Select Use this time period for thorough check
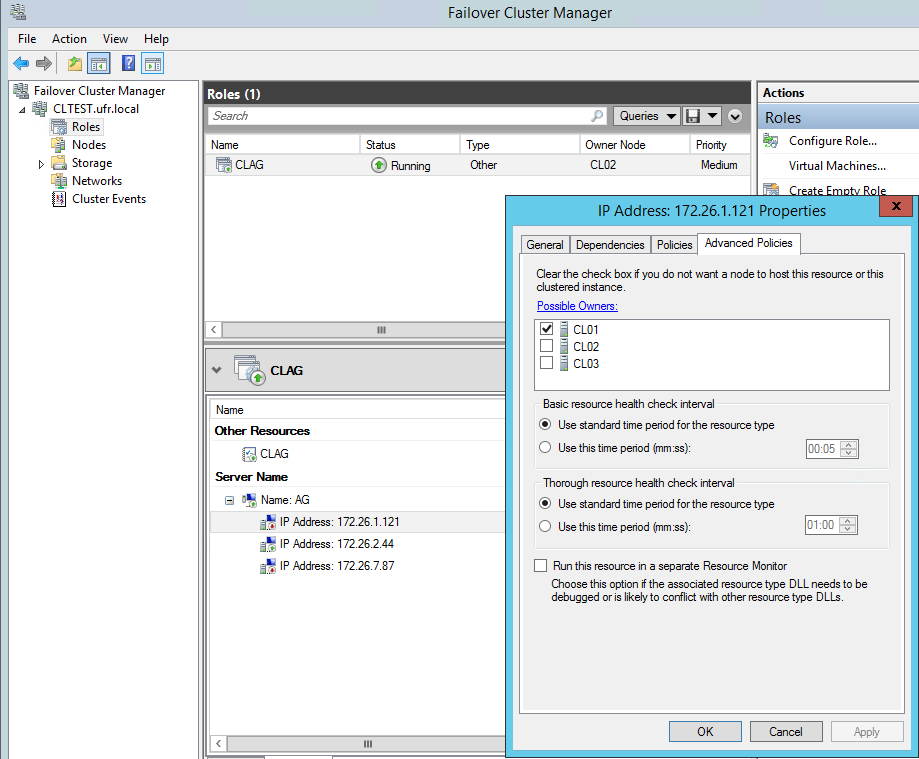 pyautogui.click(x=544, y=524)
